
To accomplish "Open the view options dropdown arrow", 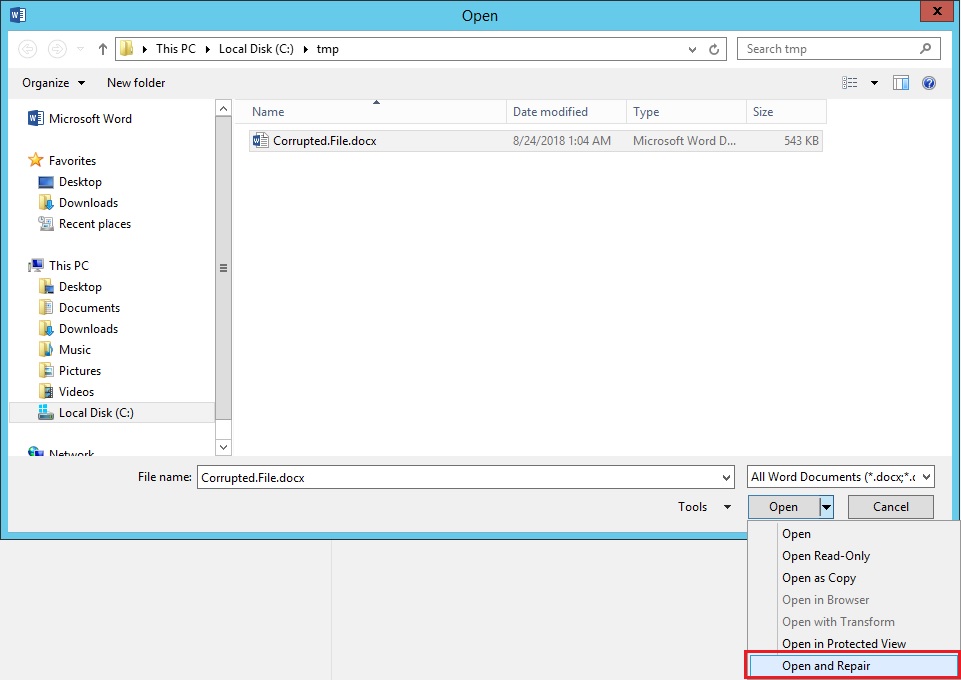I will 875,83.
